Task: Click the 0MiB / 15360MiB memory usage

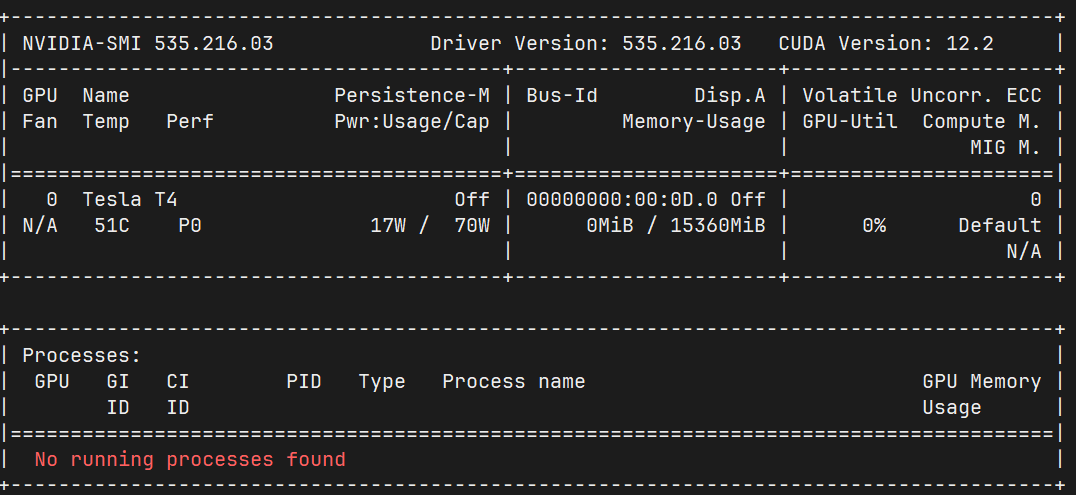Action: point(676,226)
